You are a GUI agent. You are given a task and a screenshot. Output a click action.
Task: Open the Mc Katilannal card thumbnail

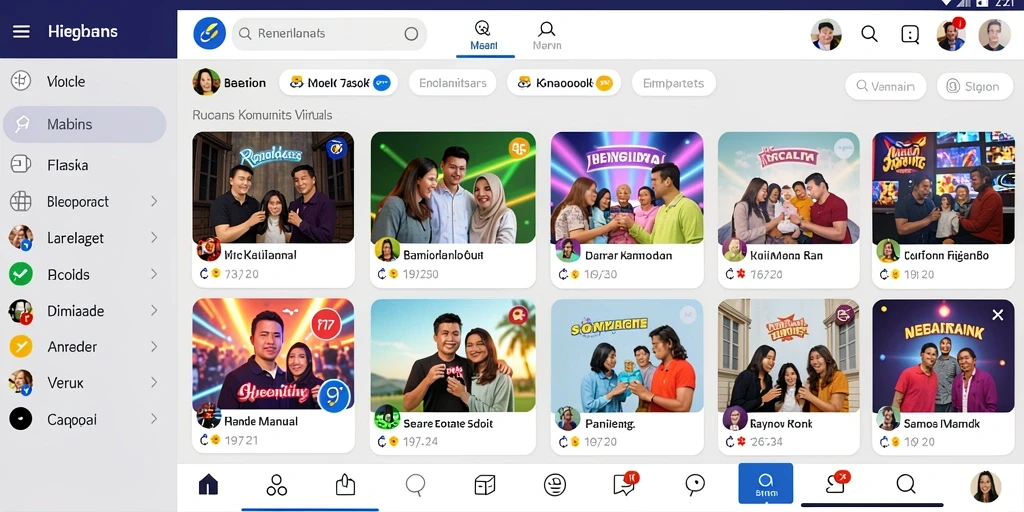(273, 187)
